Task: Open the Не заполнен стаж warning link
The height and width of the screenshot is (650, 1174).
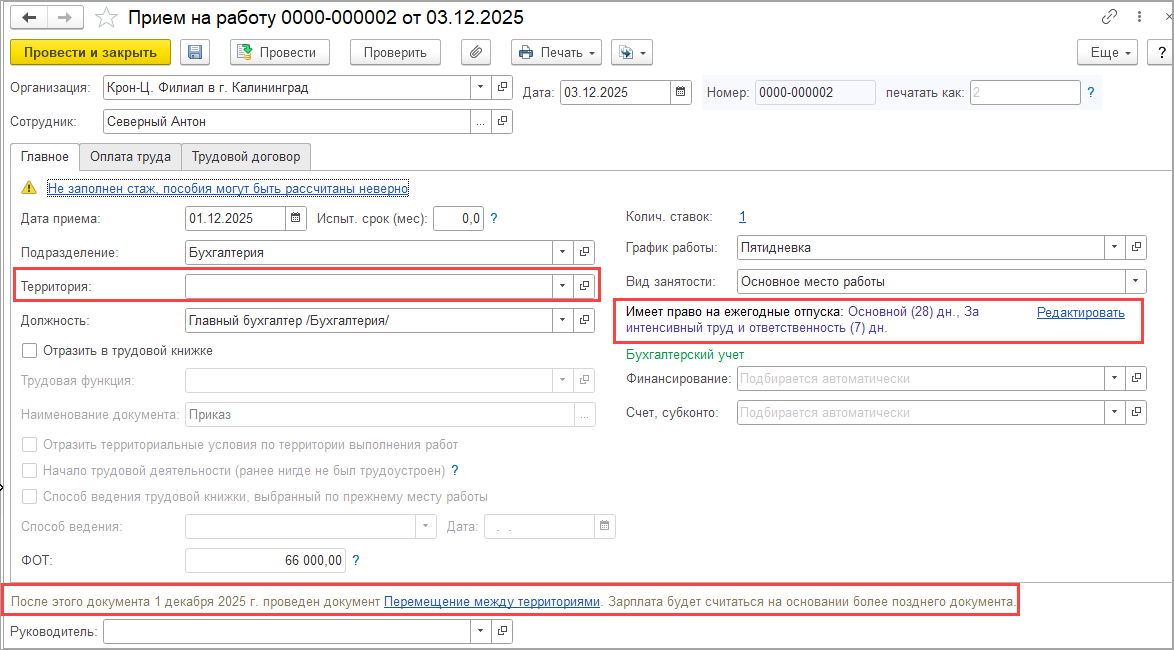Action: point(228,189)
